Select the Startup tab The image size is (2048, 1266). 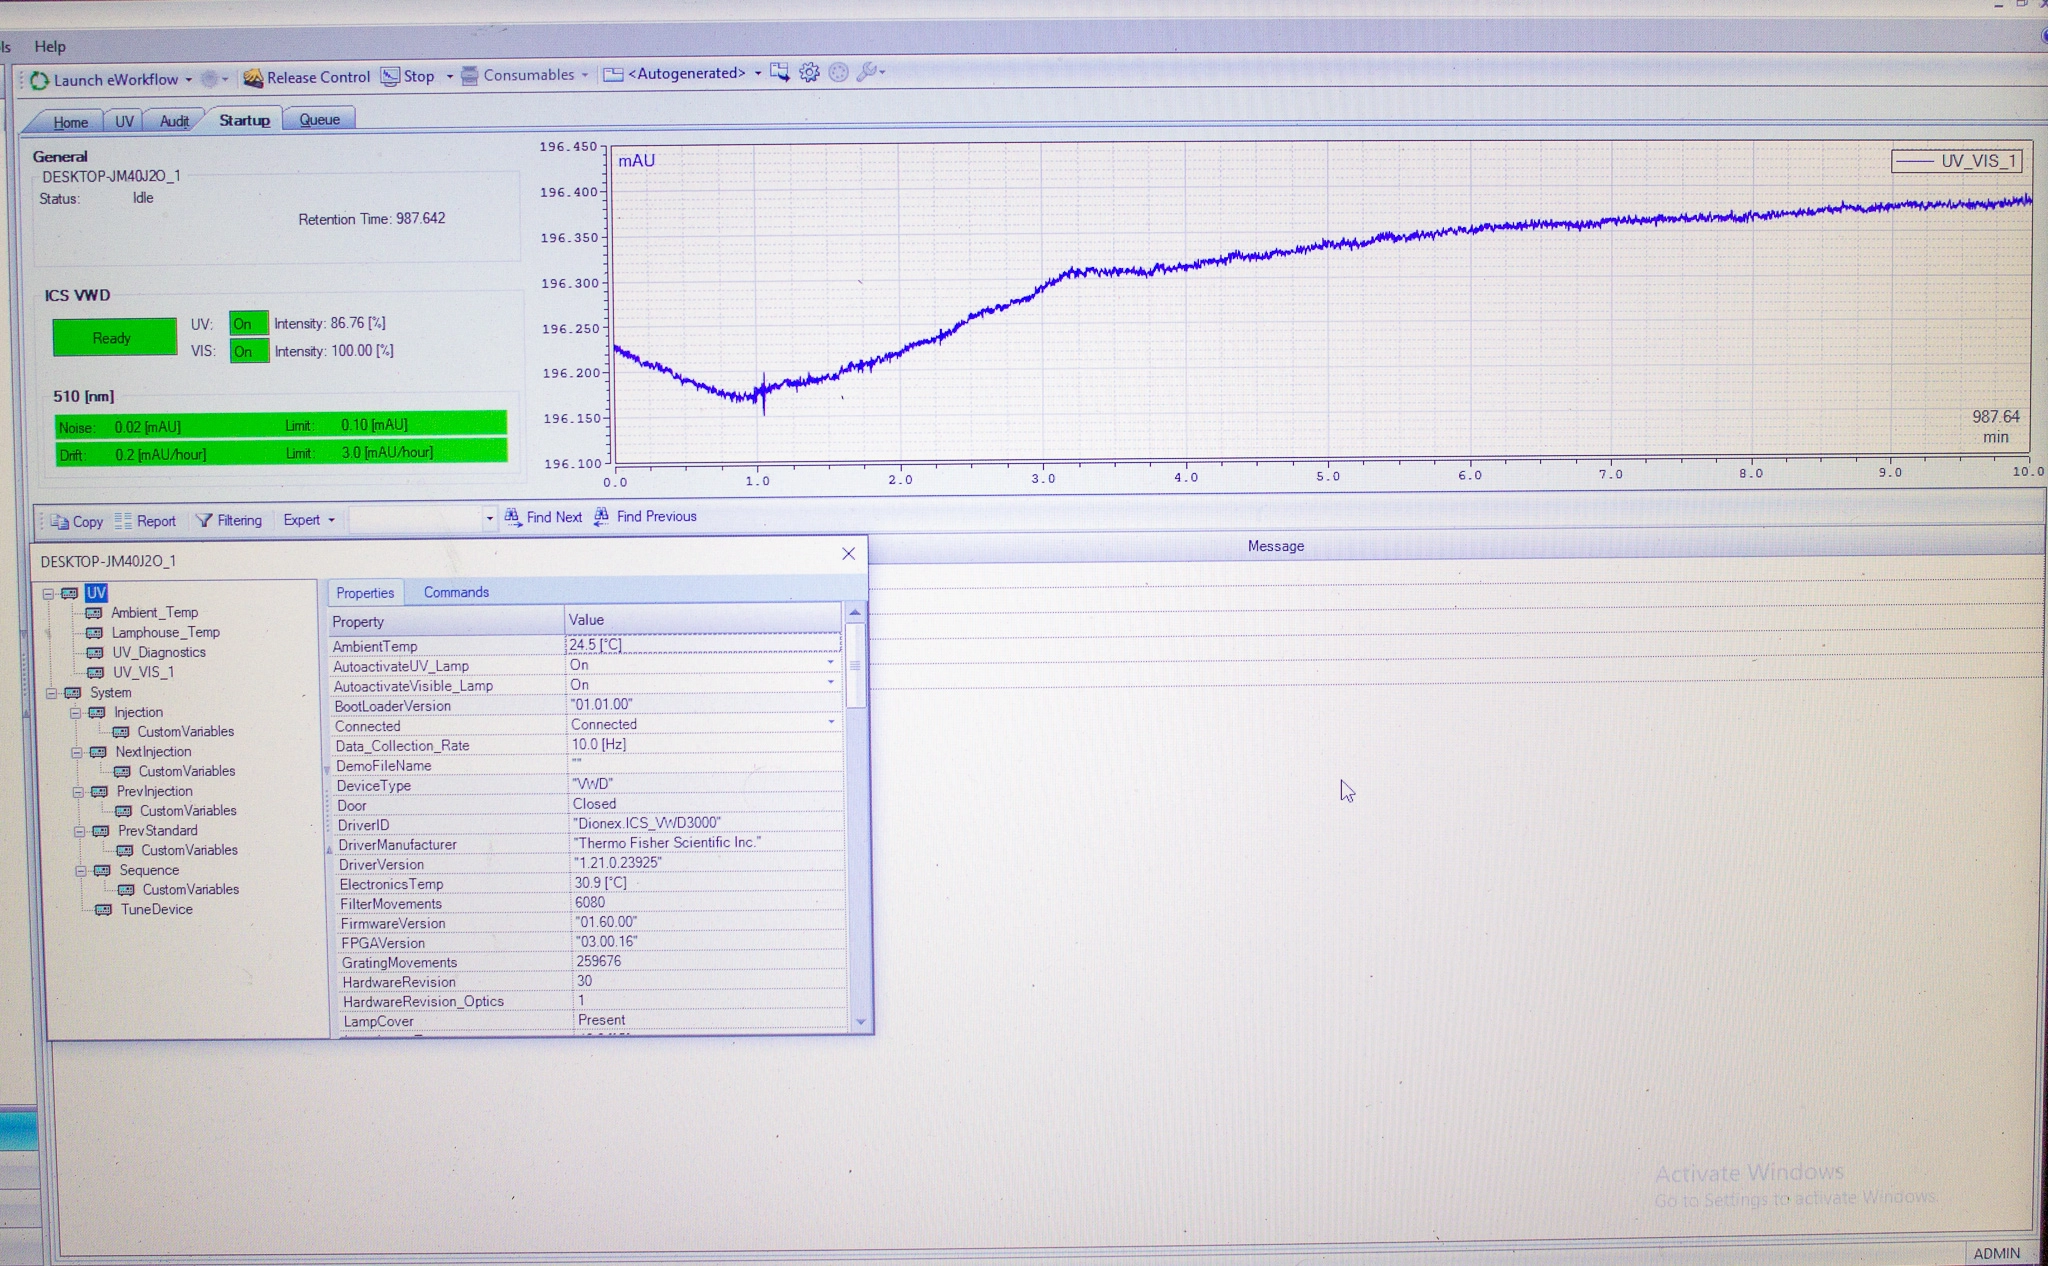[x=244, y=120]
